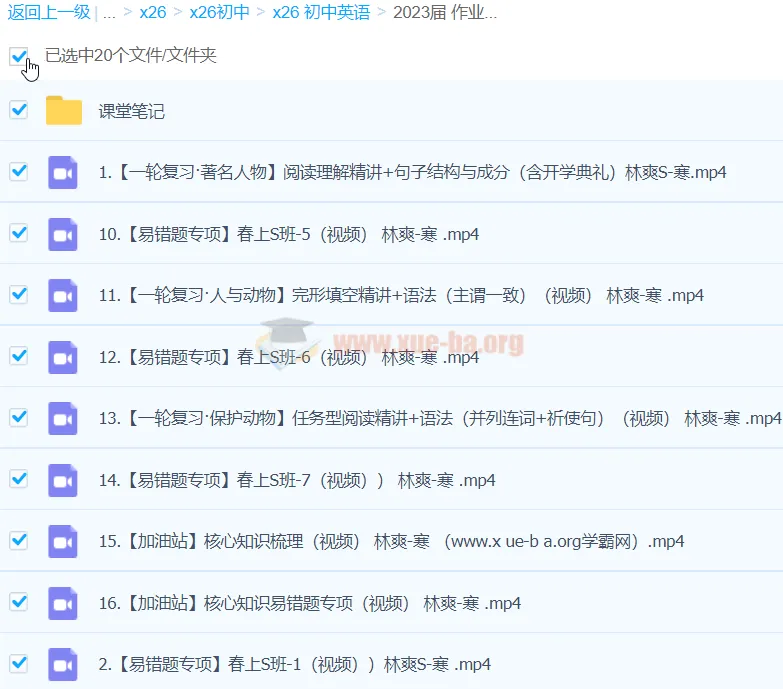
Task: Click video icon for file 15. 核心知识梳理
Action: pyautogui.click(x=63, y=541)
